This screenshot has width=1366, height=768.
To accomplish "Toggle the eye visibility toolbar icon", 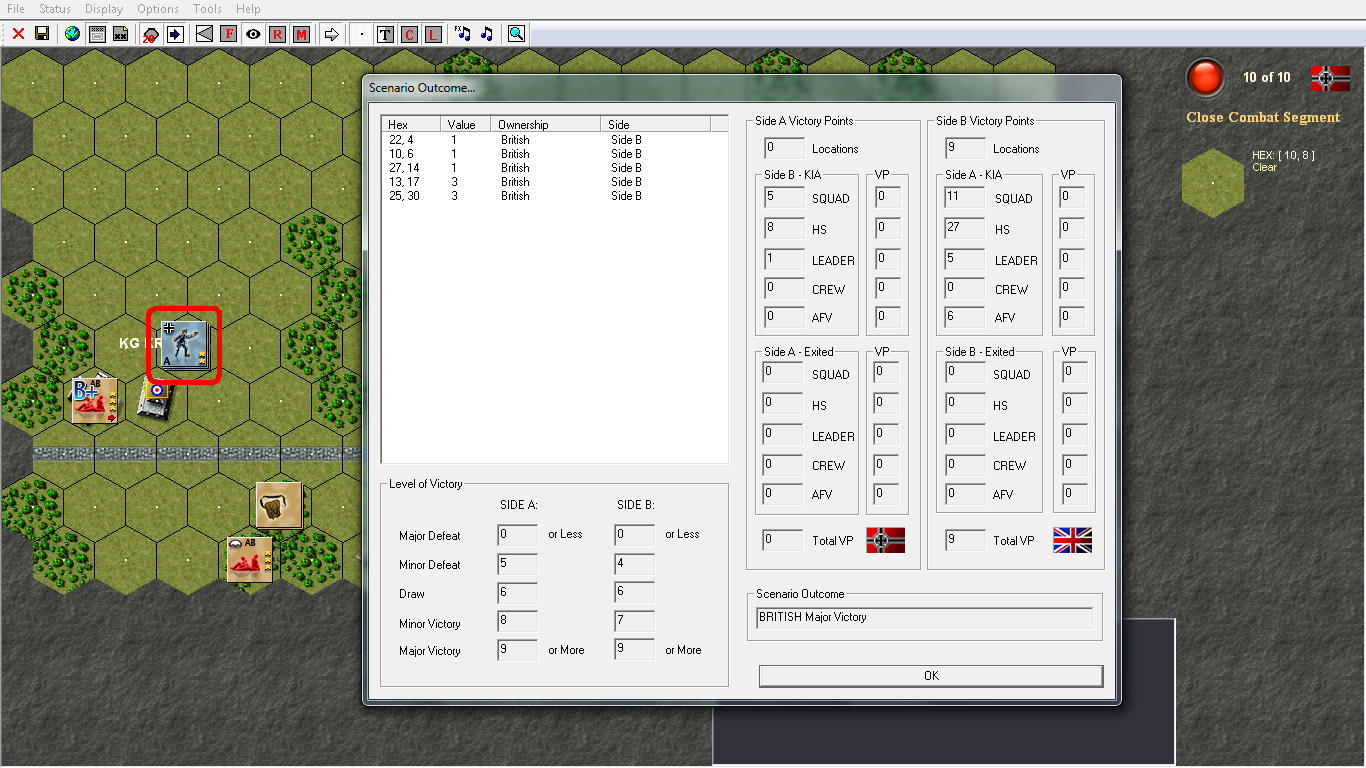I will (253, 34).
